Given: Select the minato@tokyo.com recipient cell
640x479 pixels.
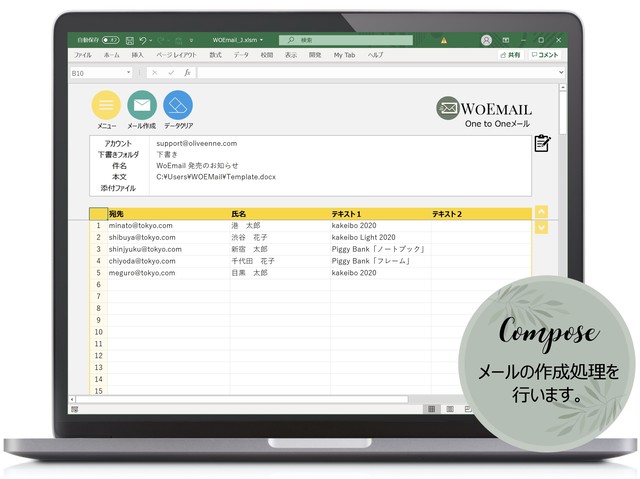Looking at the screenshot, I should click(168, 226).
